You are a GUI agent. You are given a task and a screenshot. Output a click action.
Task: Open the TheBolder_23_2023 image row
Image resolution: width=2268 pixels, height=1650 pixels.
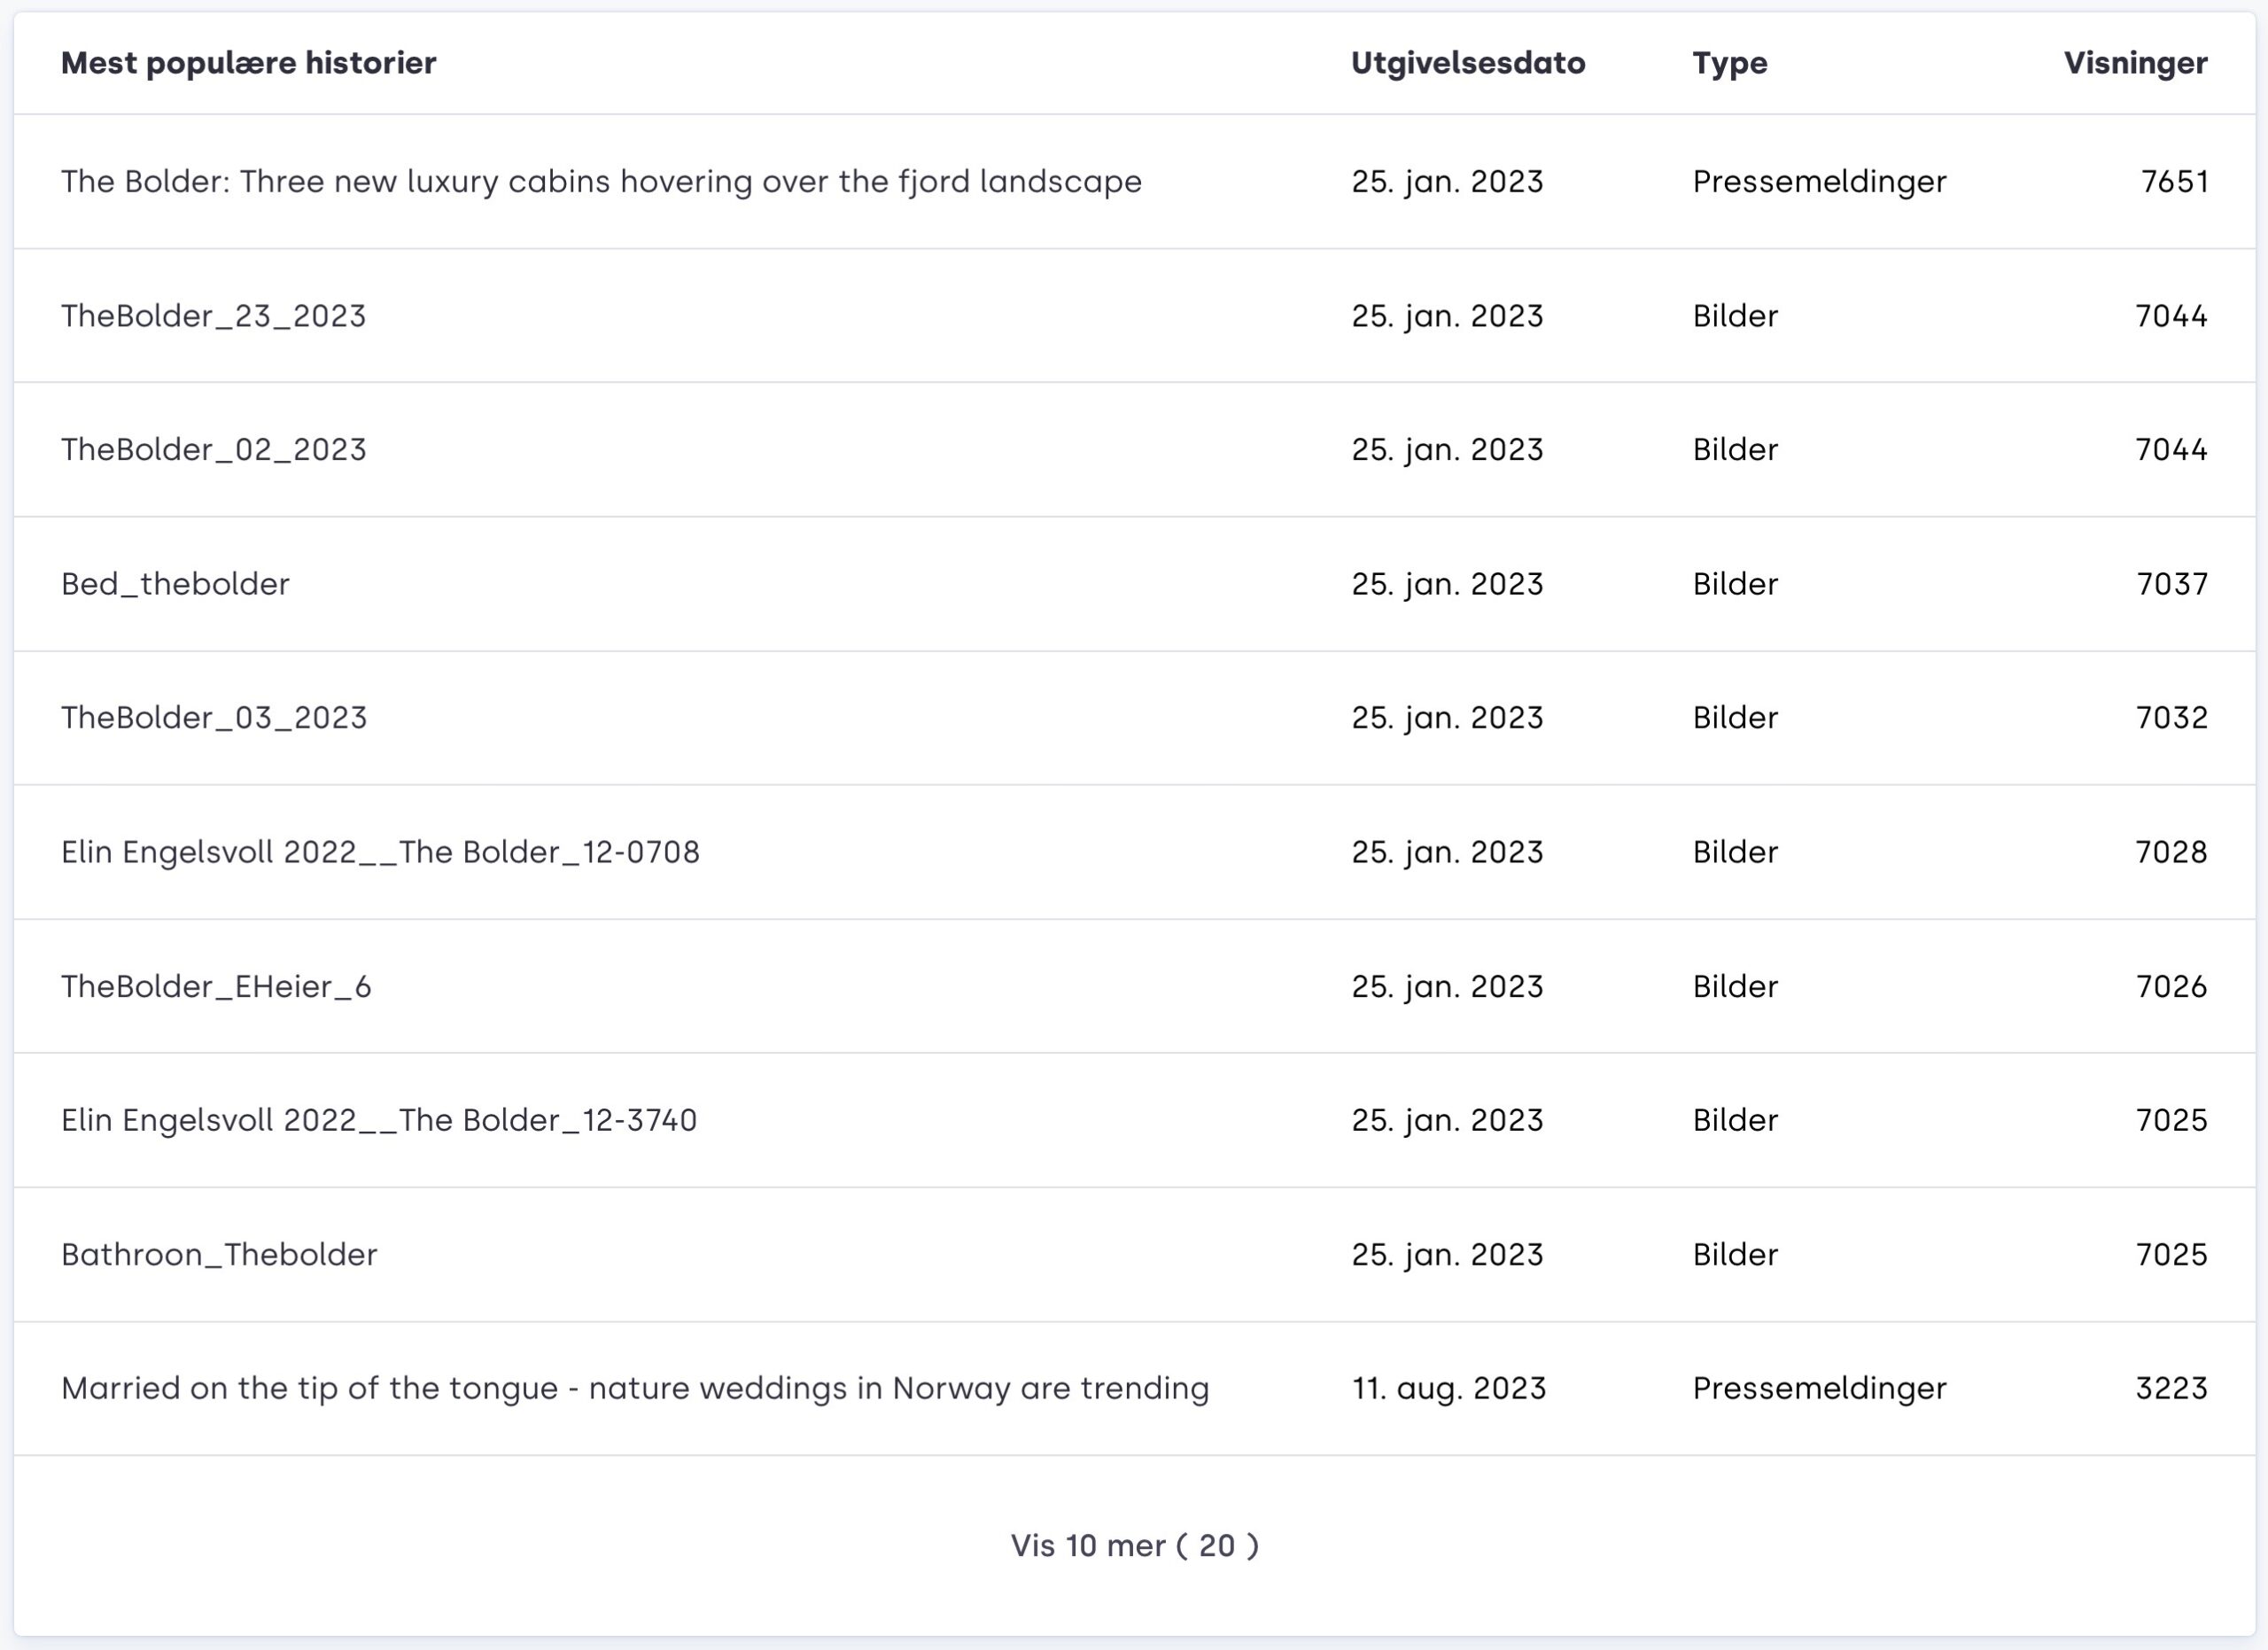point(213,316)
